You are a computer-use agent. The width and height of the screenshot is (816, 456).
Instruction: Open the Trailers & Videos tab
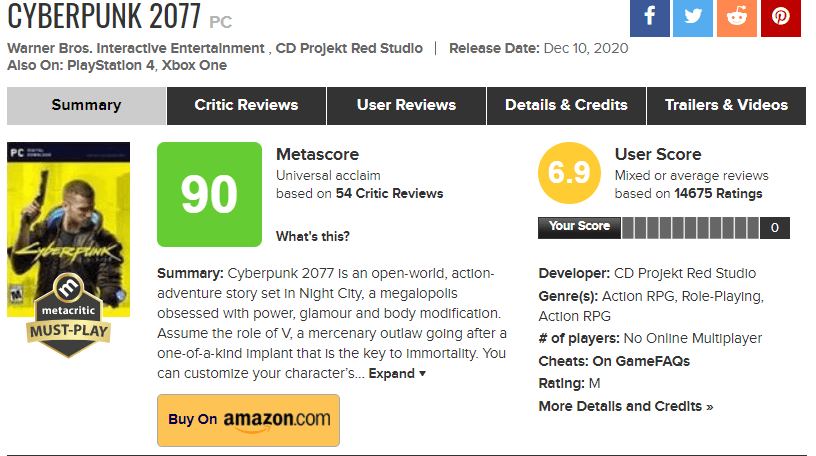click(726, 105)
